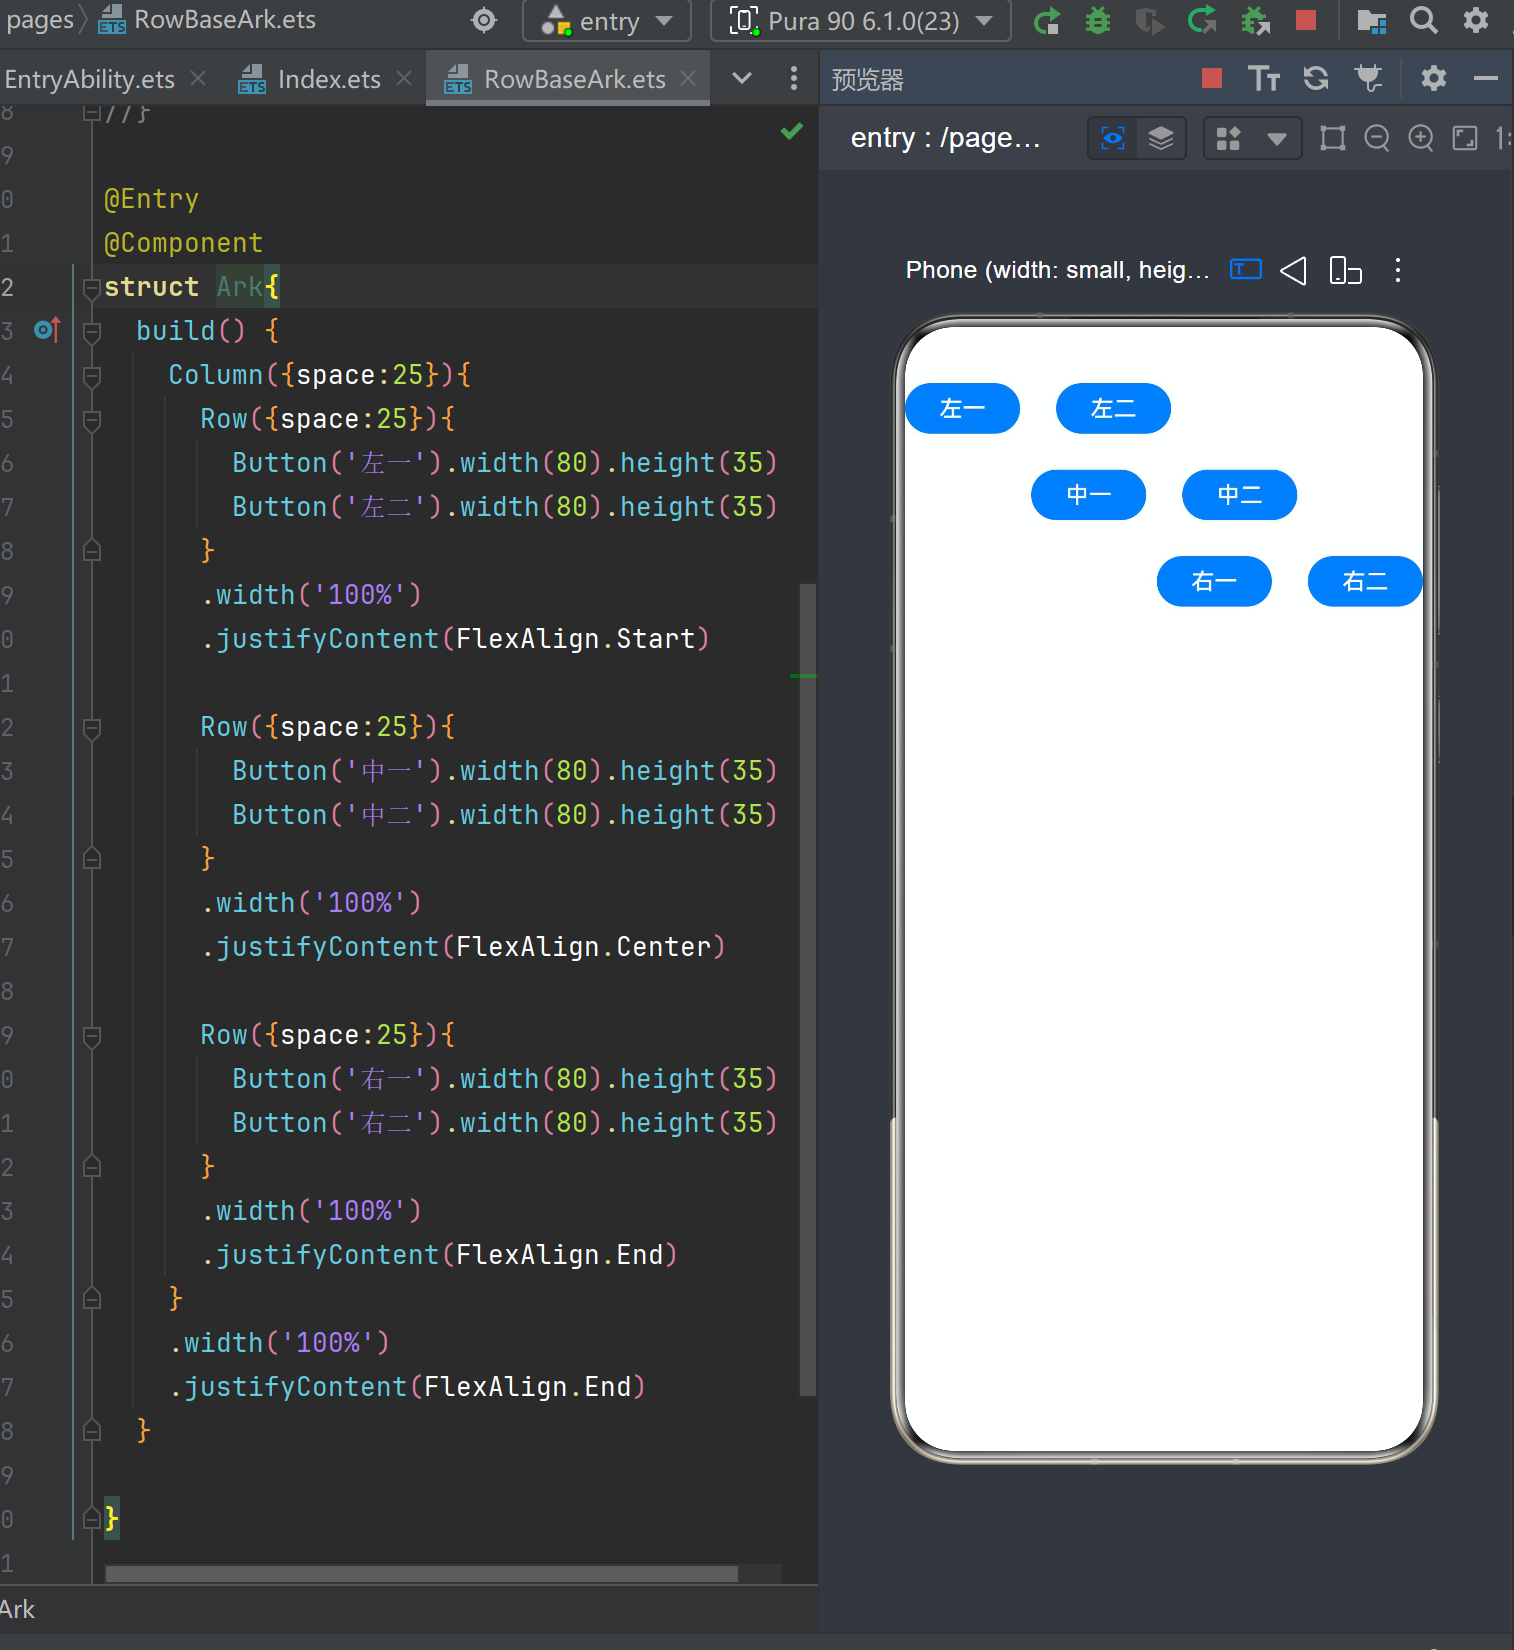Image resolution: width=1514 pixels, height=1650 pixels.
Task: Click the rotate device orientation icon
Action: 1346,270
